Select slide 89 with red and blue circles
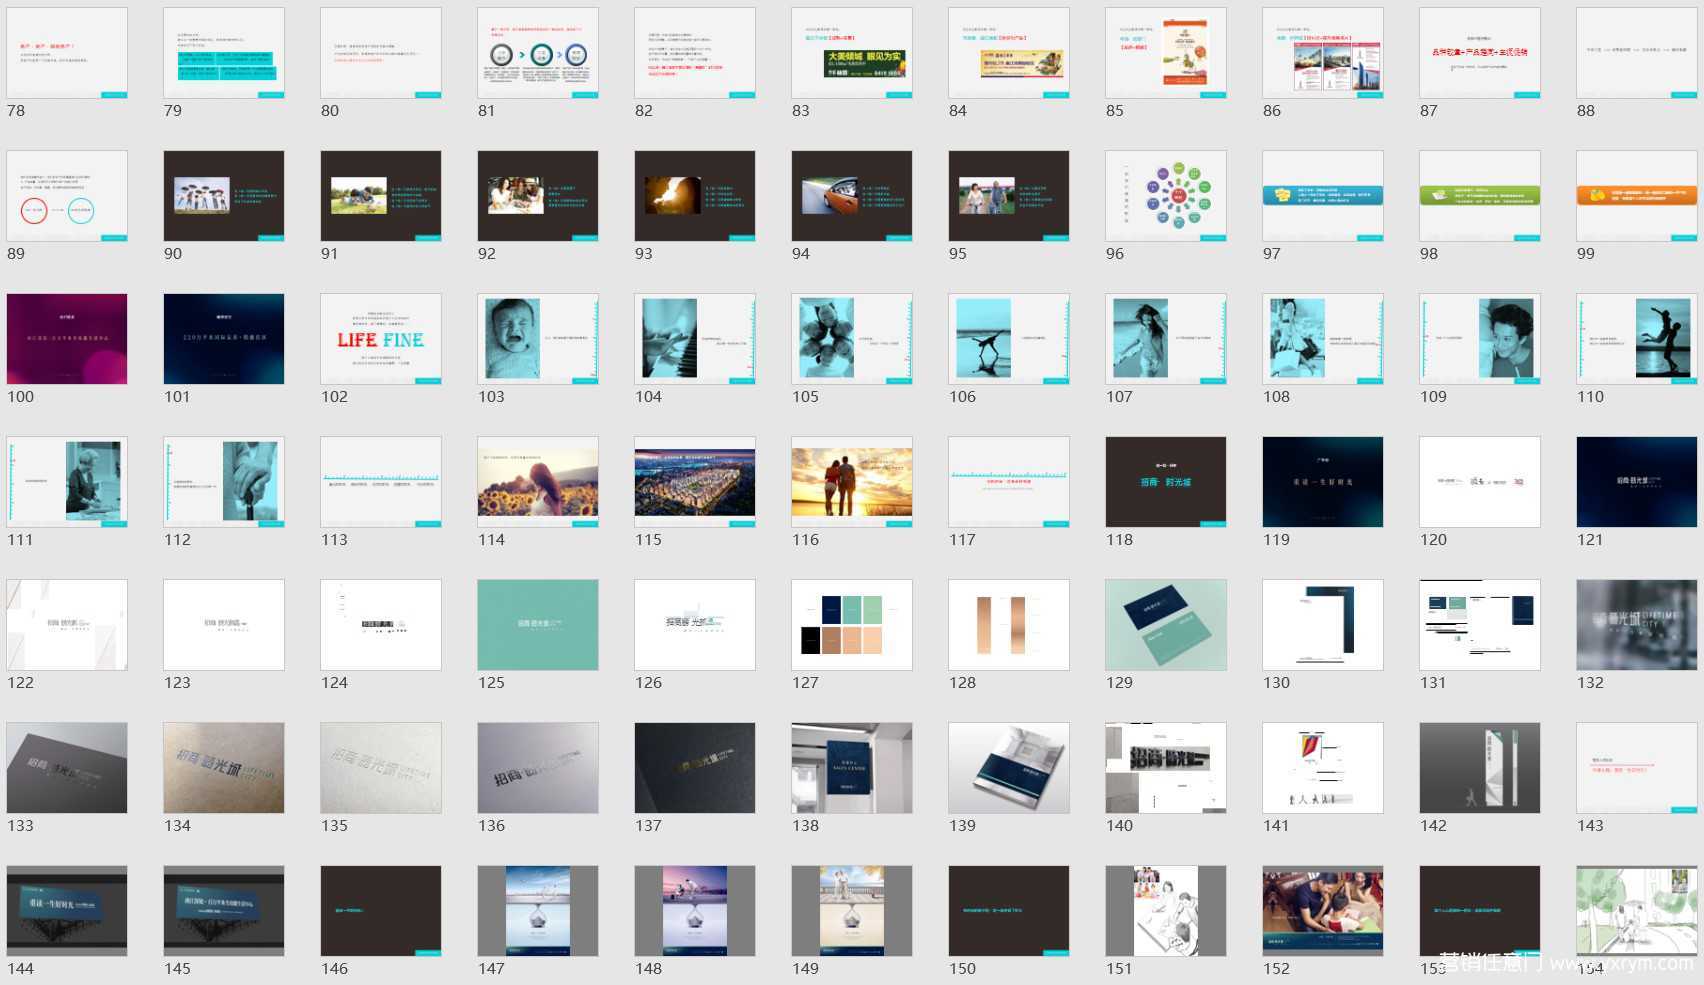Image resolution: width=1704 pixels, height=985 pixels. pos(67,196)
